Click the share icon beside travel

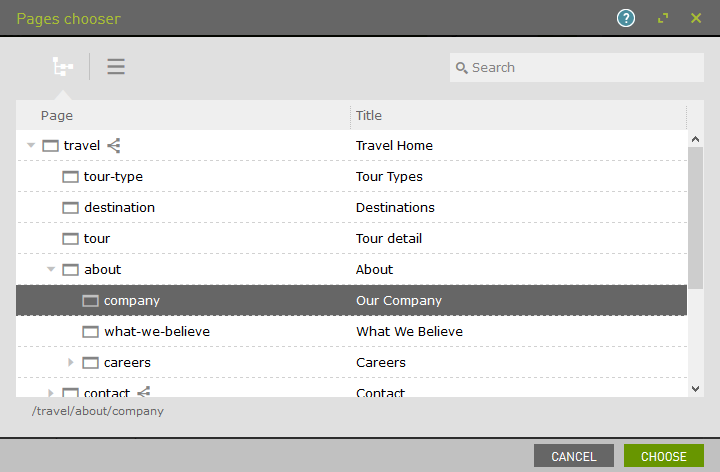pos(114,146)
